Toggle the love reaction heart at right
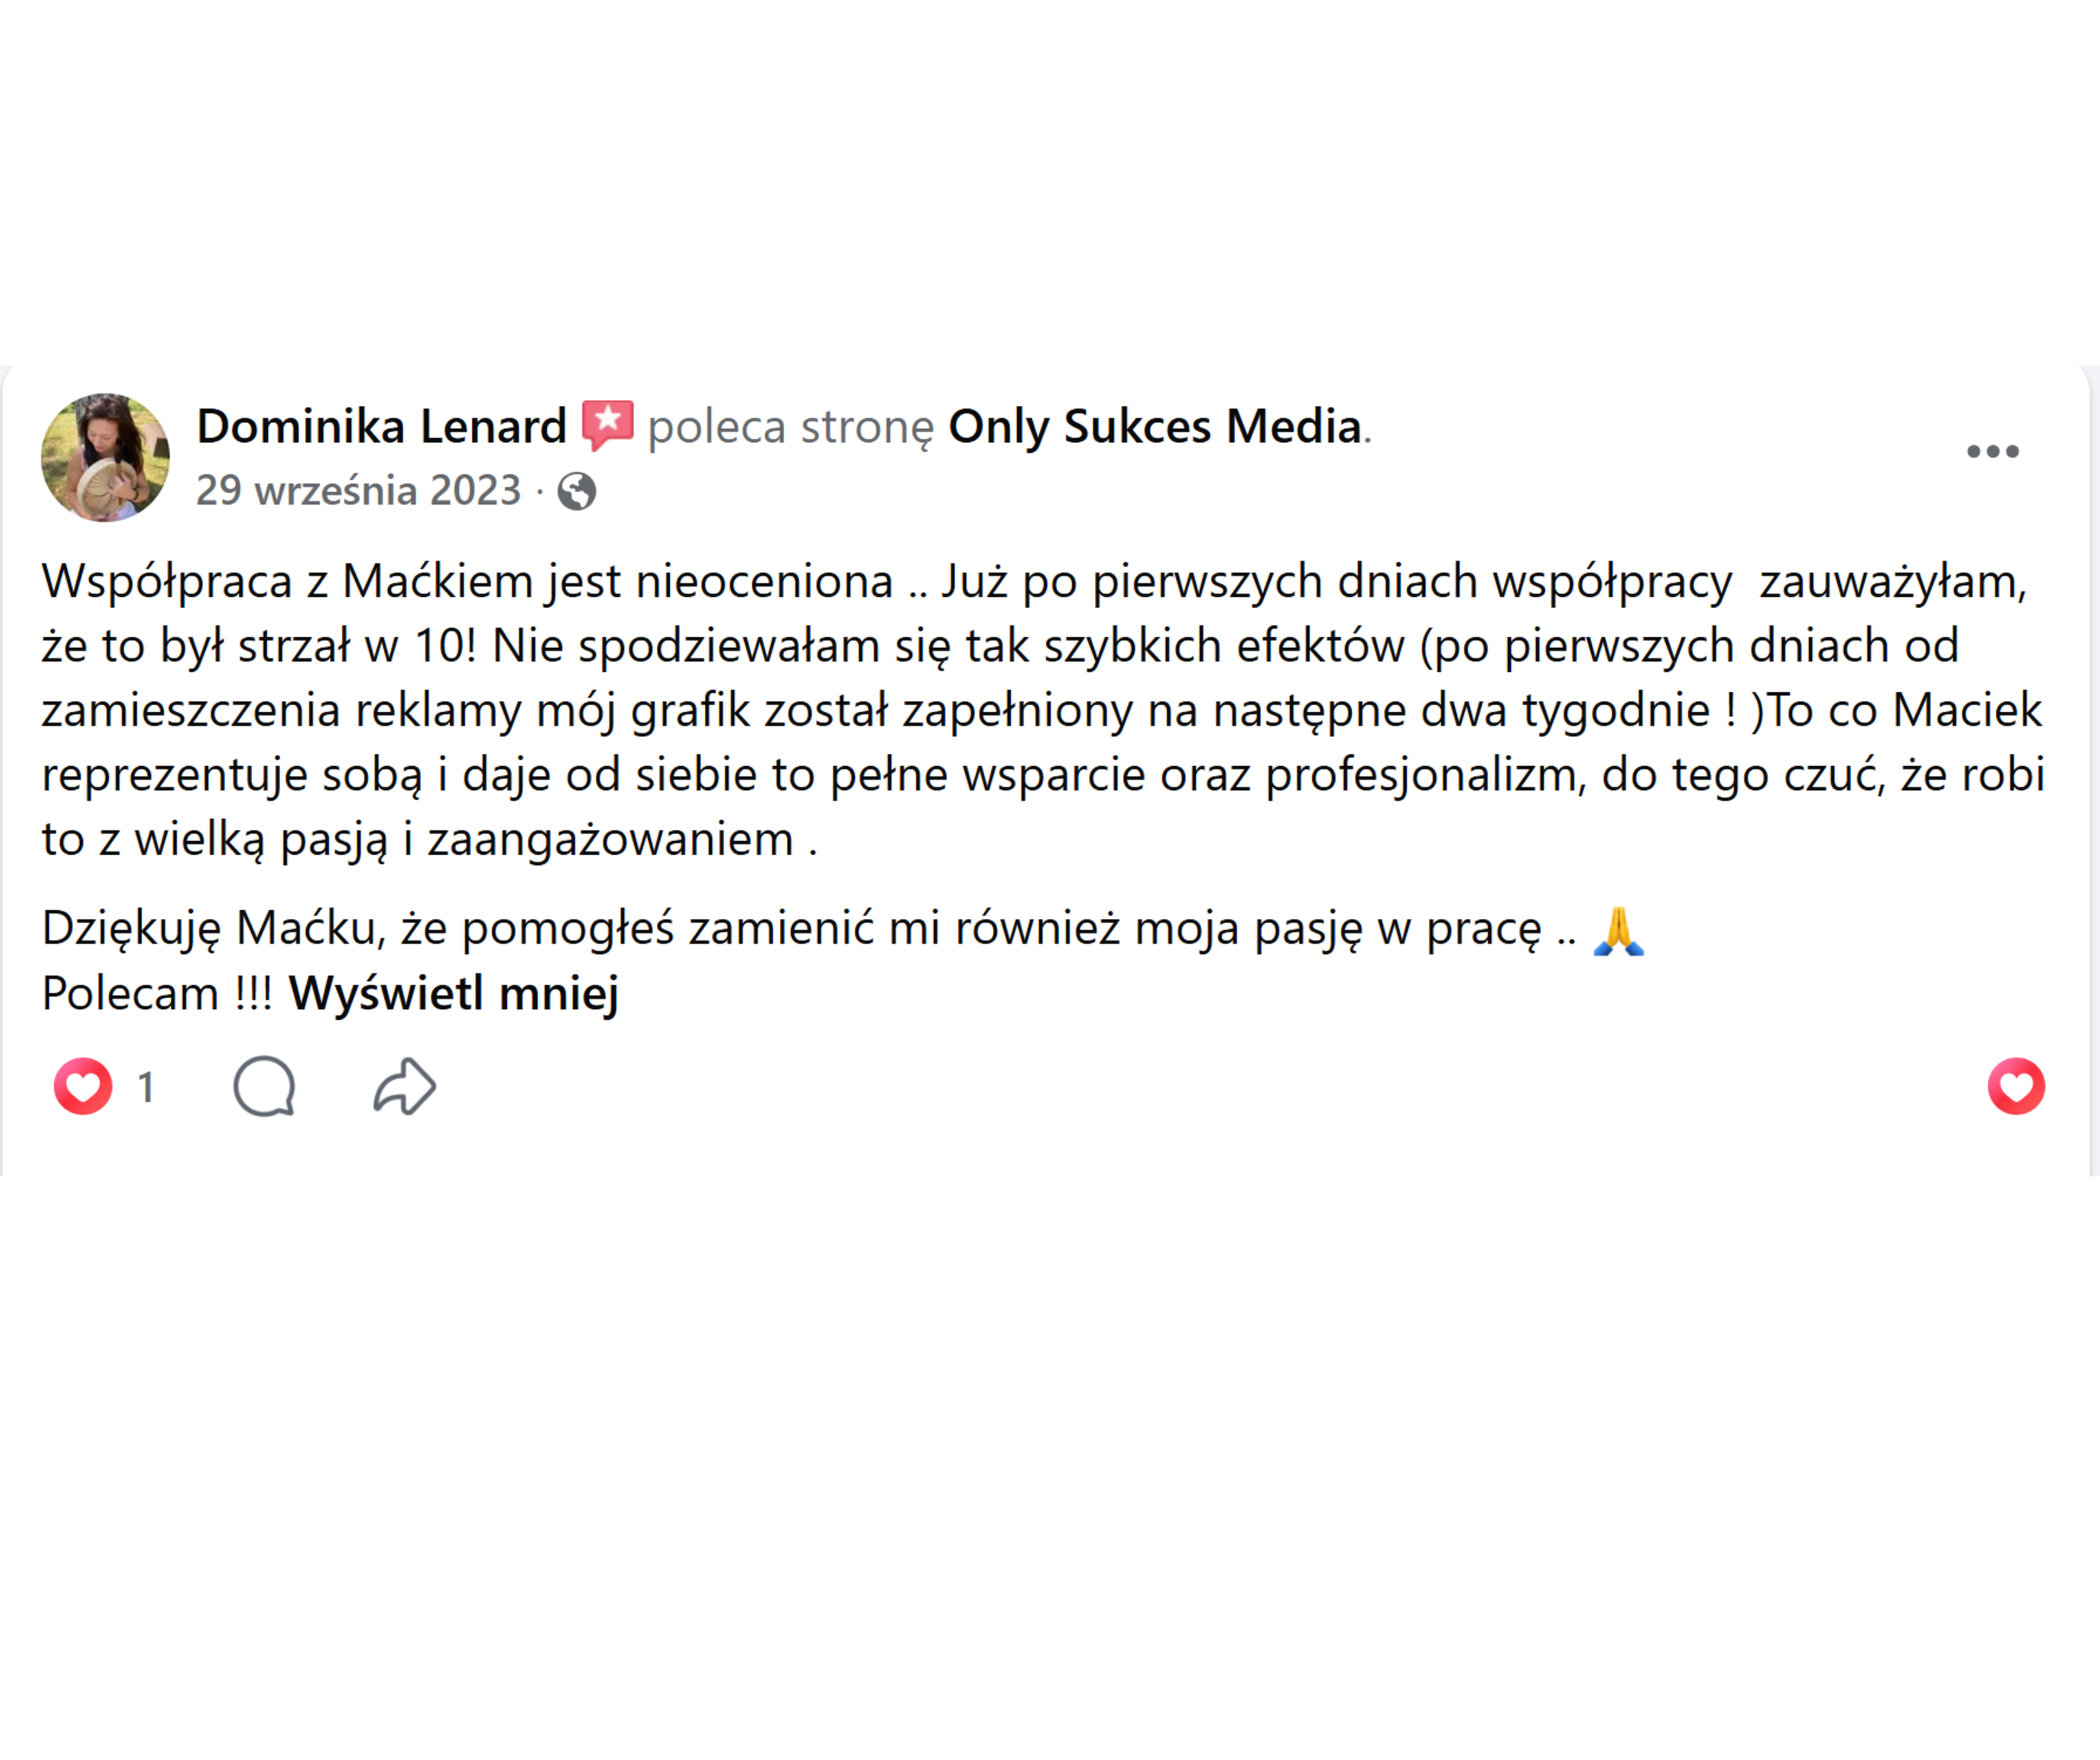The width and height of the screenshot is (2100, 1760). click(2016, 1086)
